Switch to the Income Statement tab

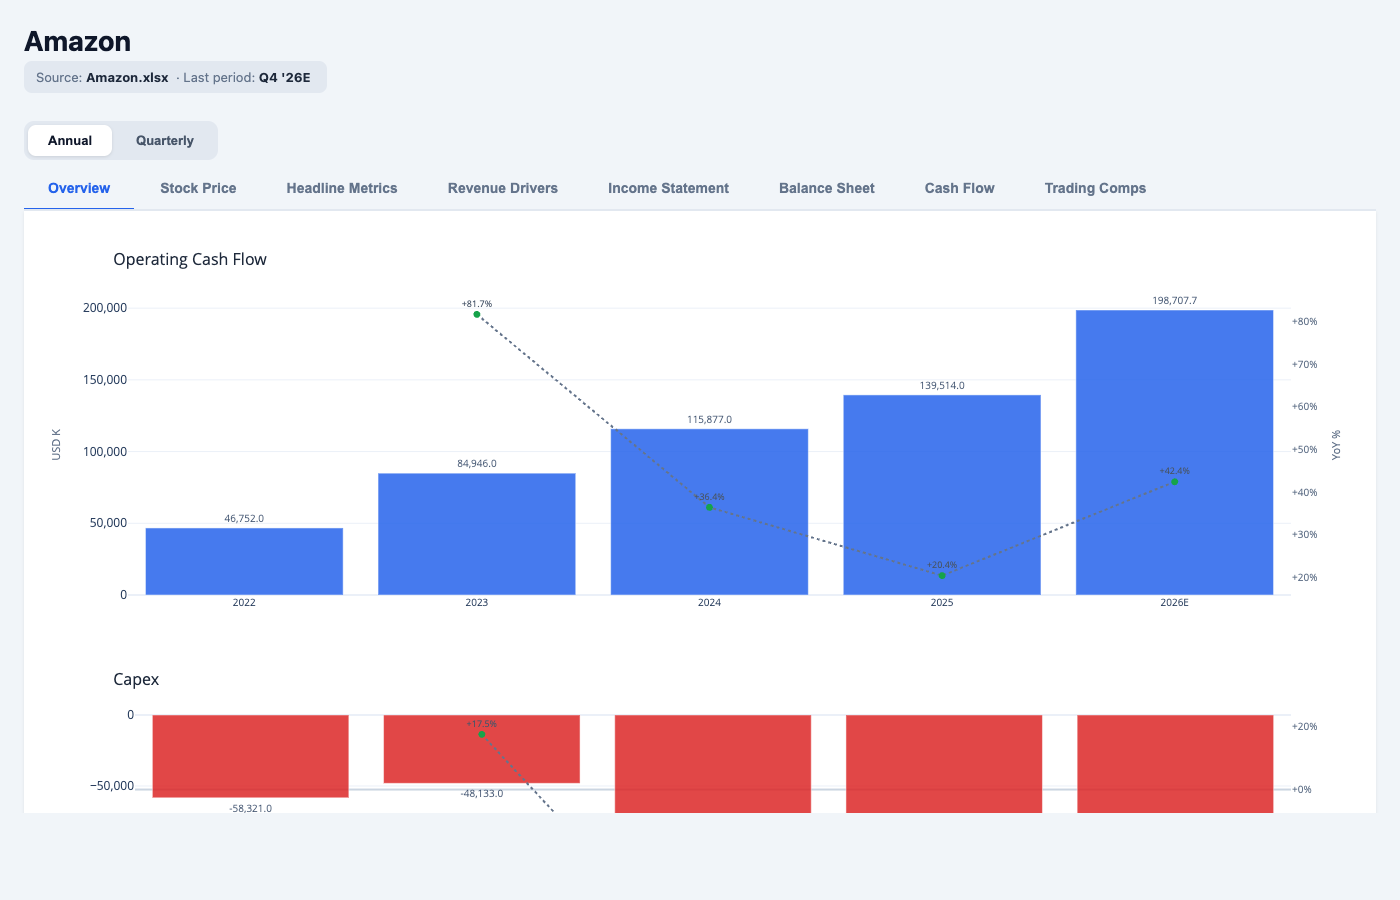[668, 188]
